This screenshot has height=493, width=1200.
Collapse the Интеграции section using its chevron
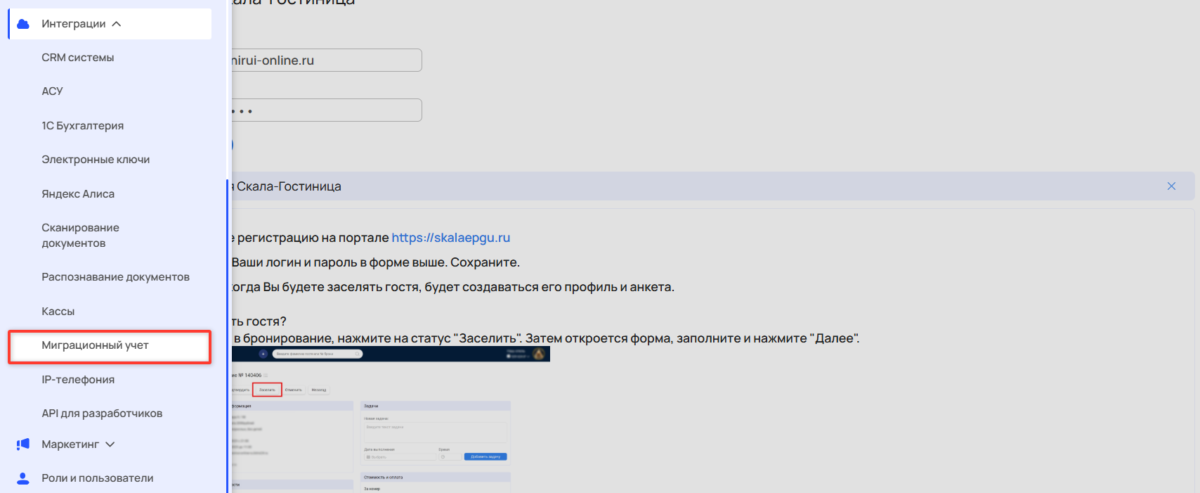[117, 24]
